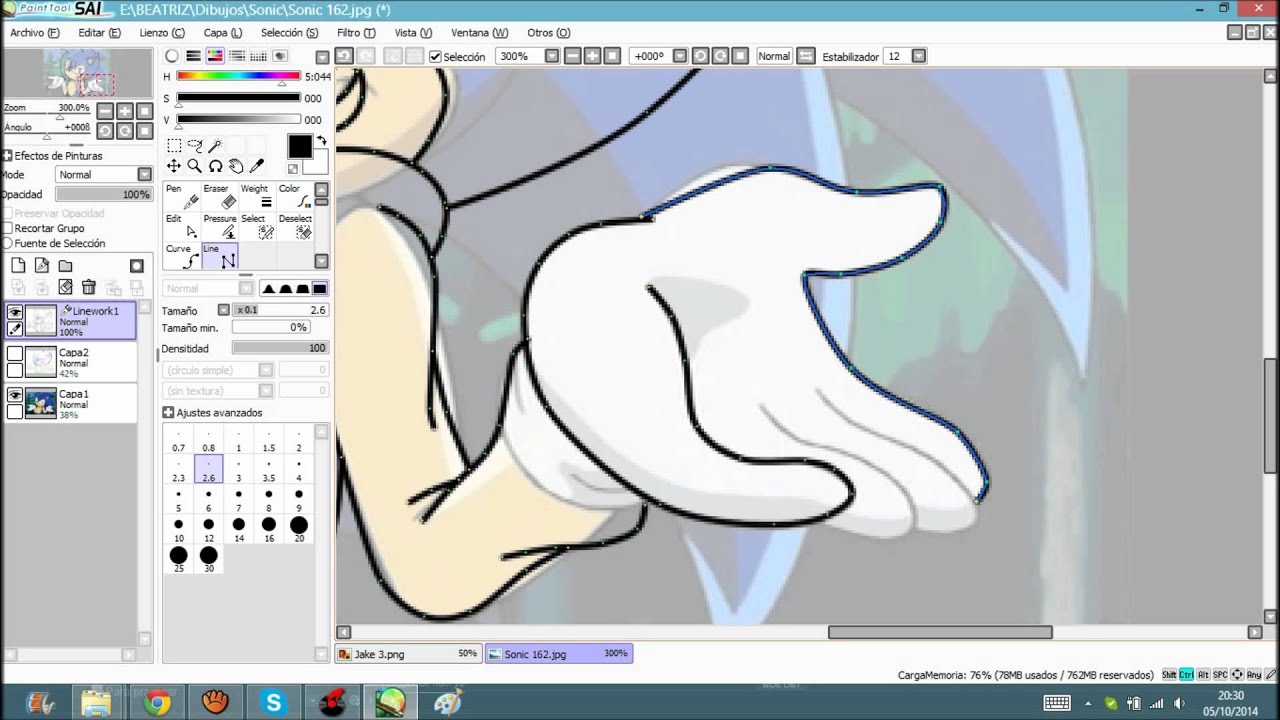
Task: Pick the eyedropper color picker tool
Action: click(256, 166)
